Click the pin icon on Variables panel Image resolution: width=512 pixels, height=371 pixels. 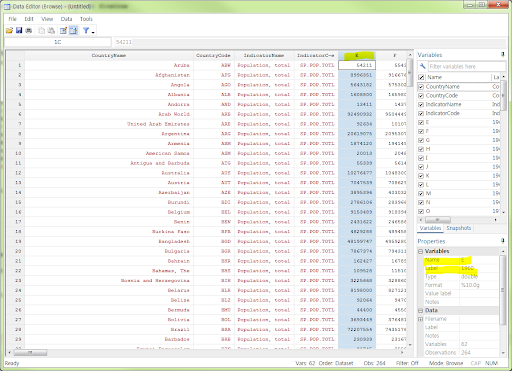click(503, 54)
